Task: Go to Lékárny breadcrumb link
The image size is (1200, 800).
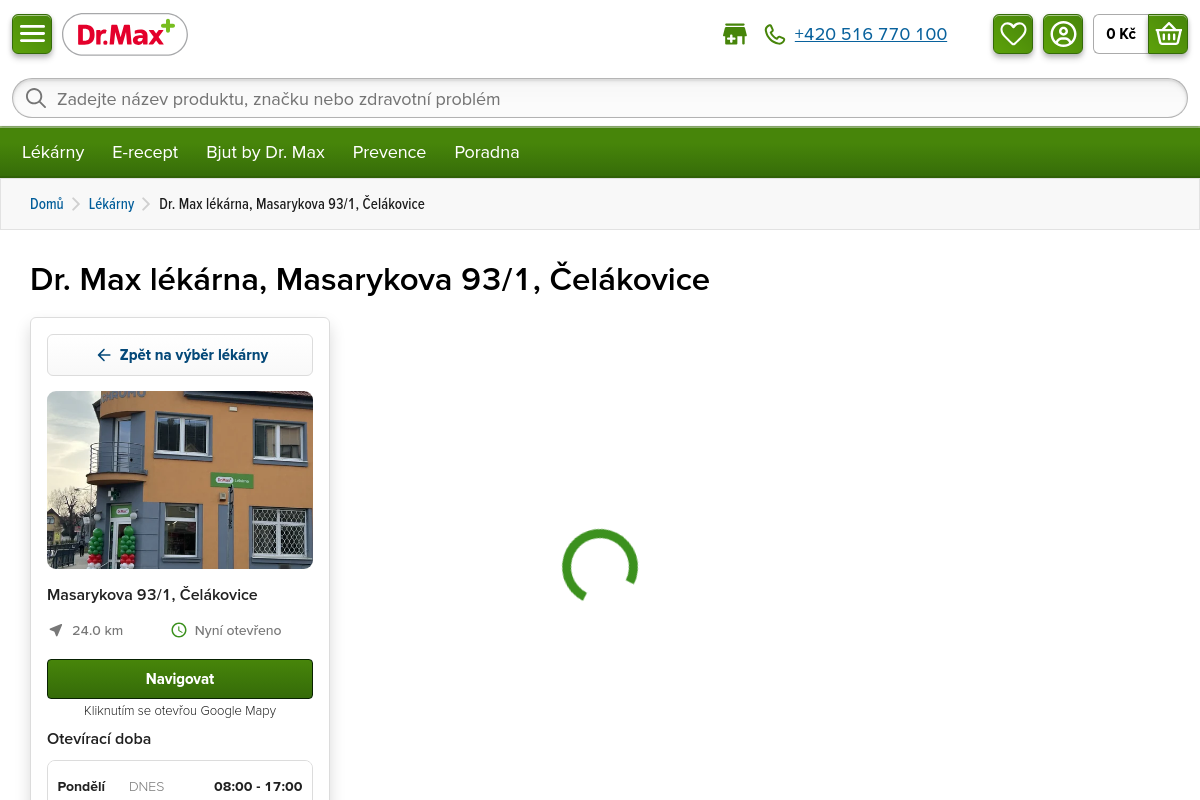Action: tap(111, 204)
